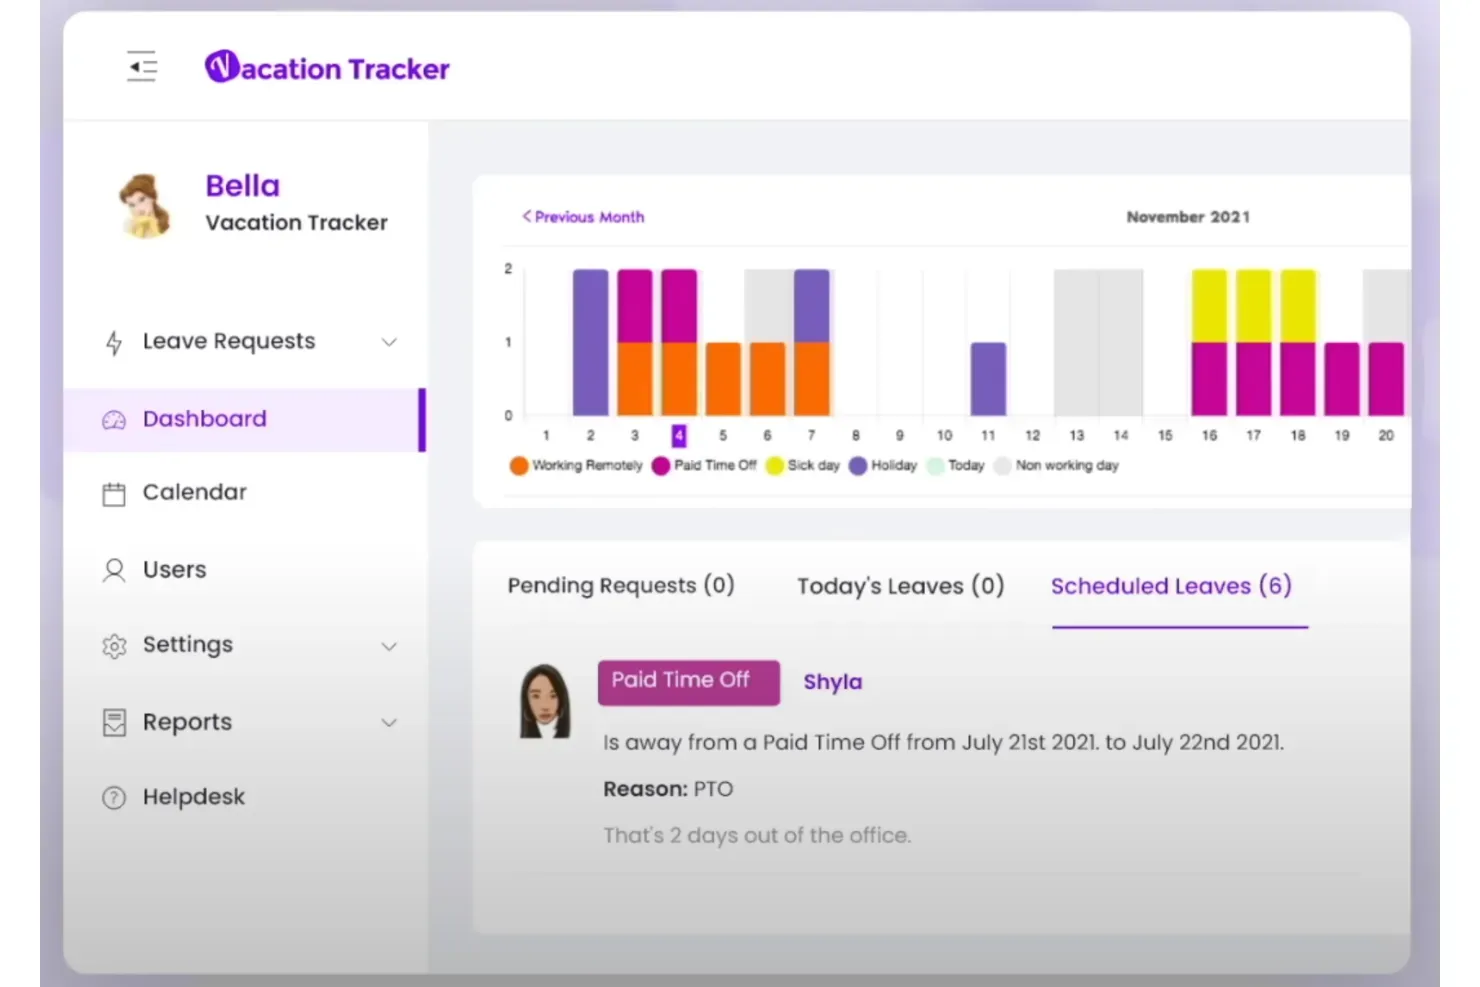Screen dimensions: 1480x987
Task: Click the Paid Time Off legend color swatch
Action: point(660,465)
